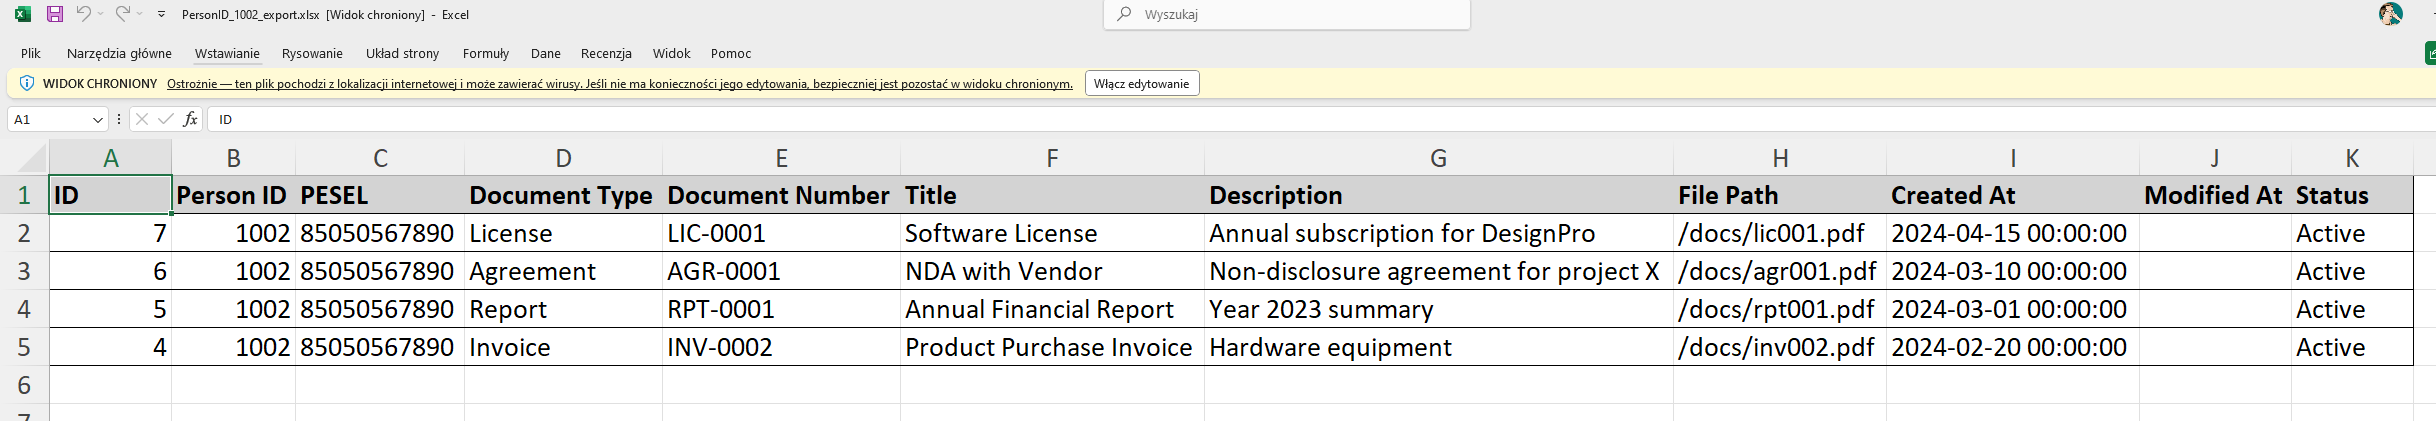Click the formula bar cancel X icon
The width and height of the screenshot is (2436, 421).
point(142,119)
